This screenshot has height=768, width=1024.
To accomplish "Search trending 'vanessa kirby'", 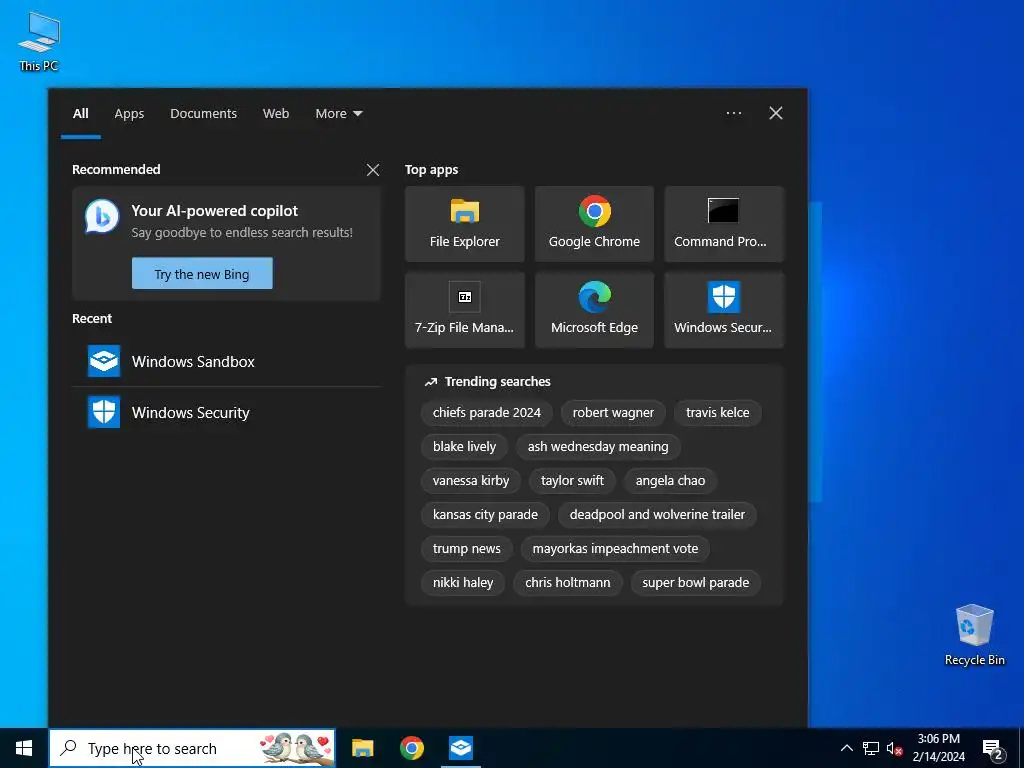I will pos(471,481).
